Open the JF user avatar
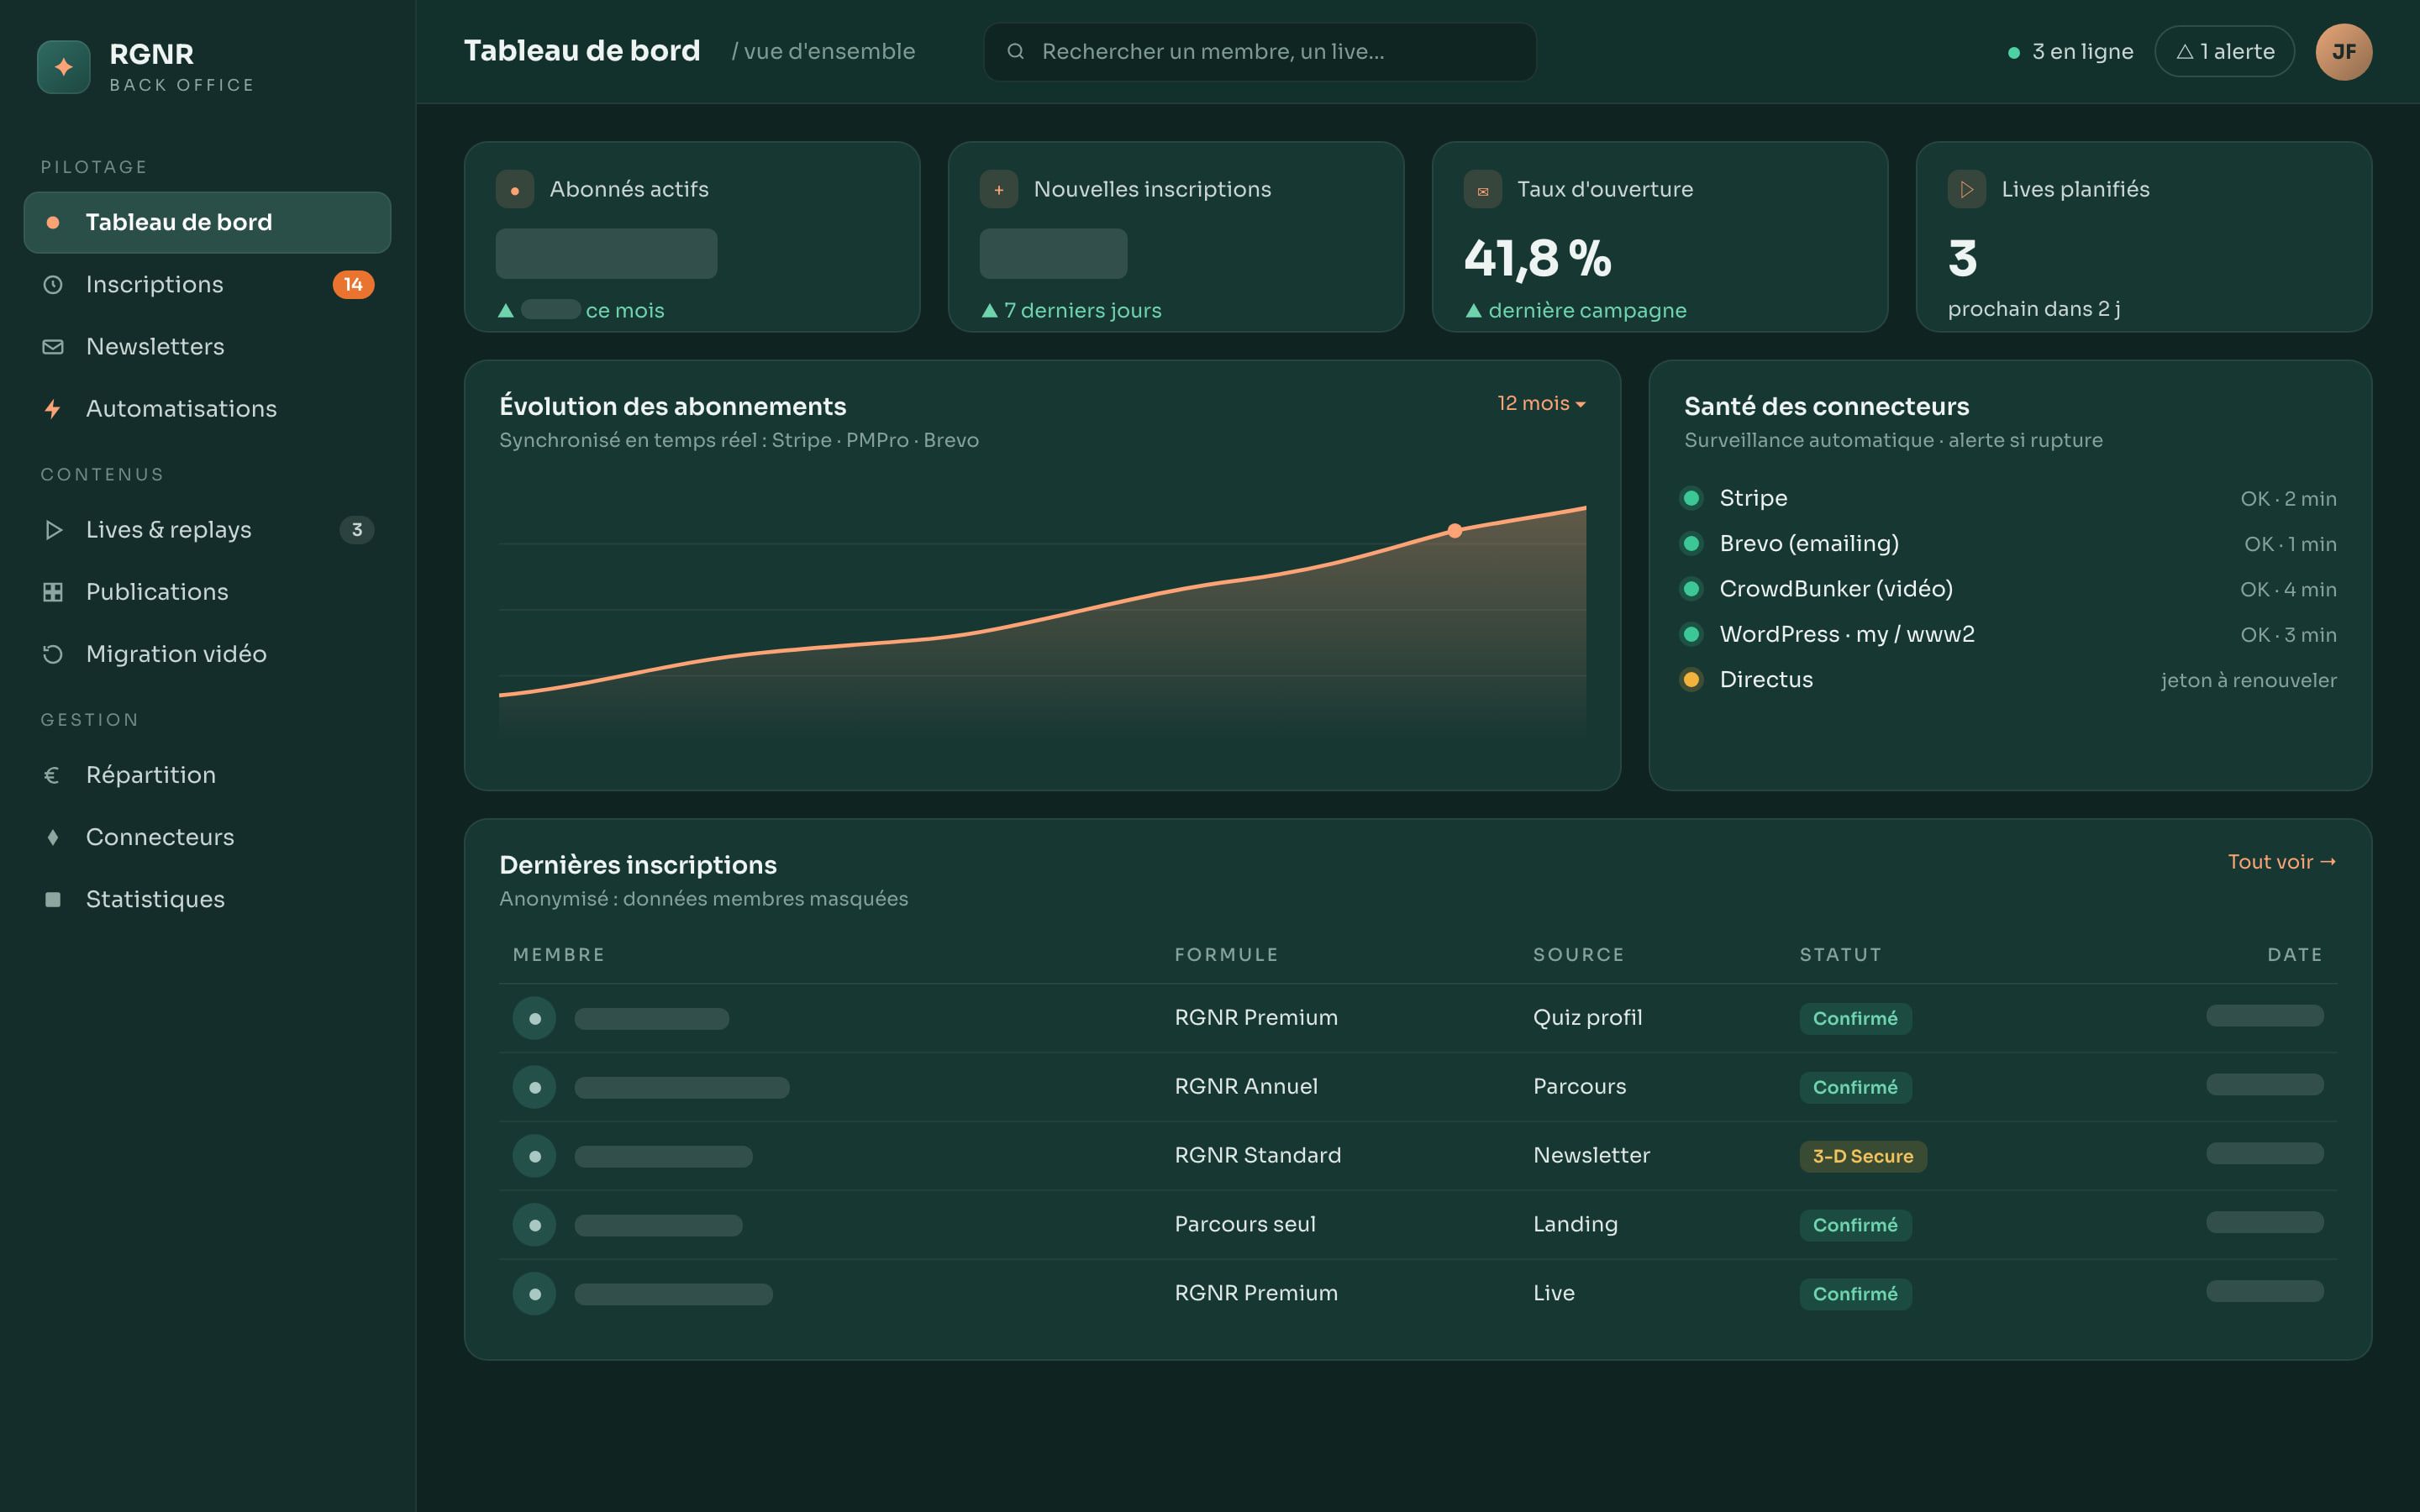This screenshot has width=2420, height=1512. tap(2344, 51)
